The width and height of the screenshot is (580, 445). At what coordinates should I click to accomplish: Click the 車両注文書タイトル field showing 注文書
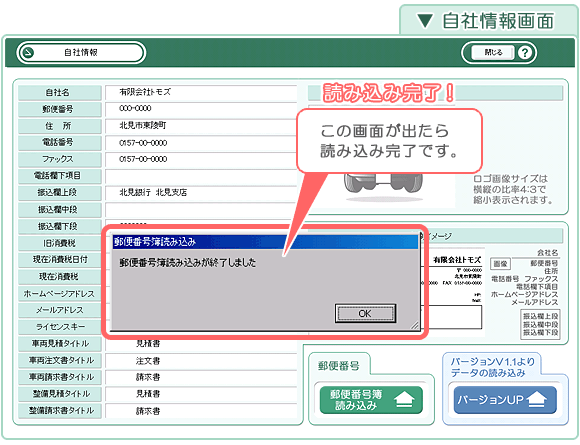pyautogui.click(x=201, y=361)
